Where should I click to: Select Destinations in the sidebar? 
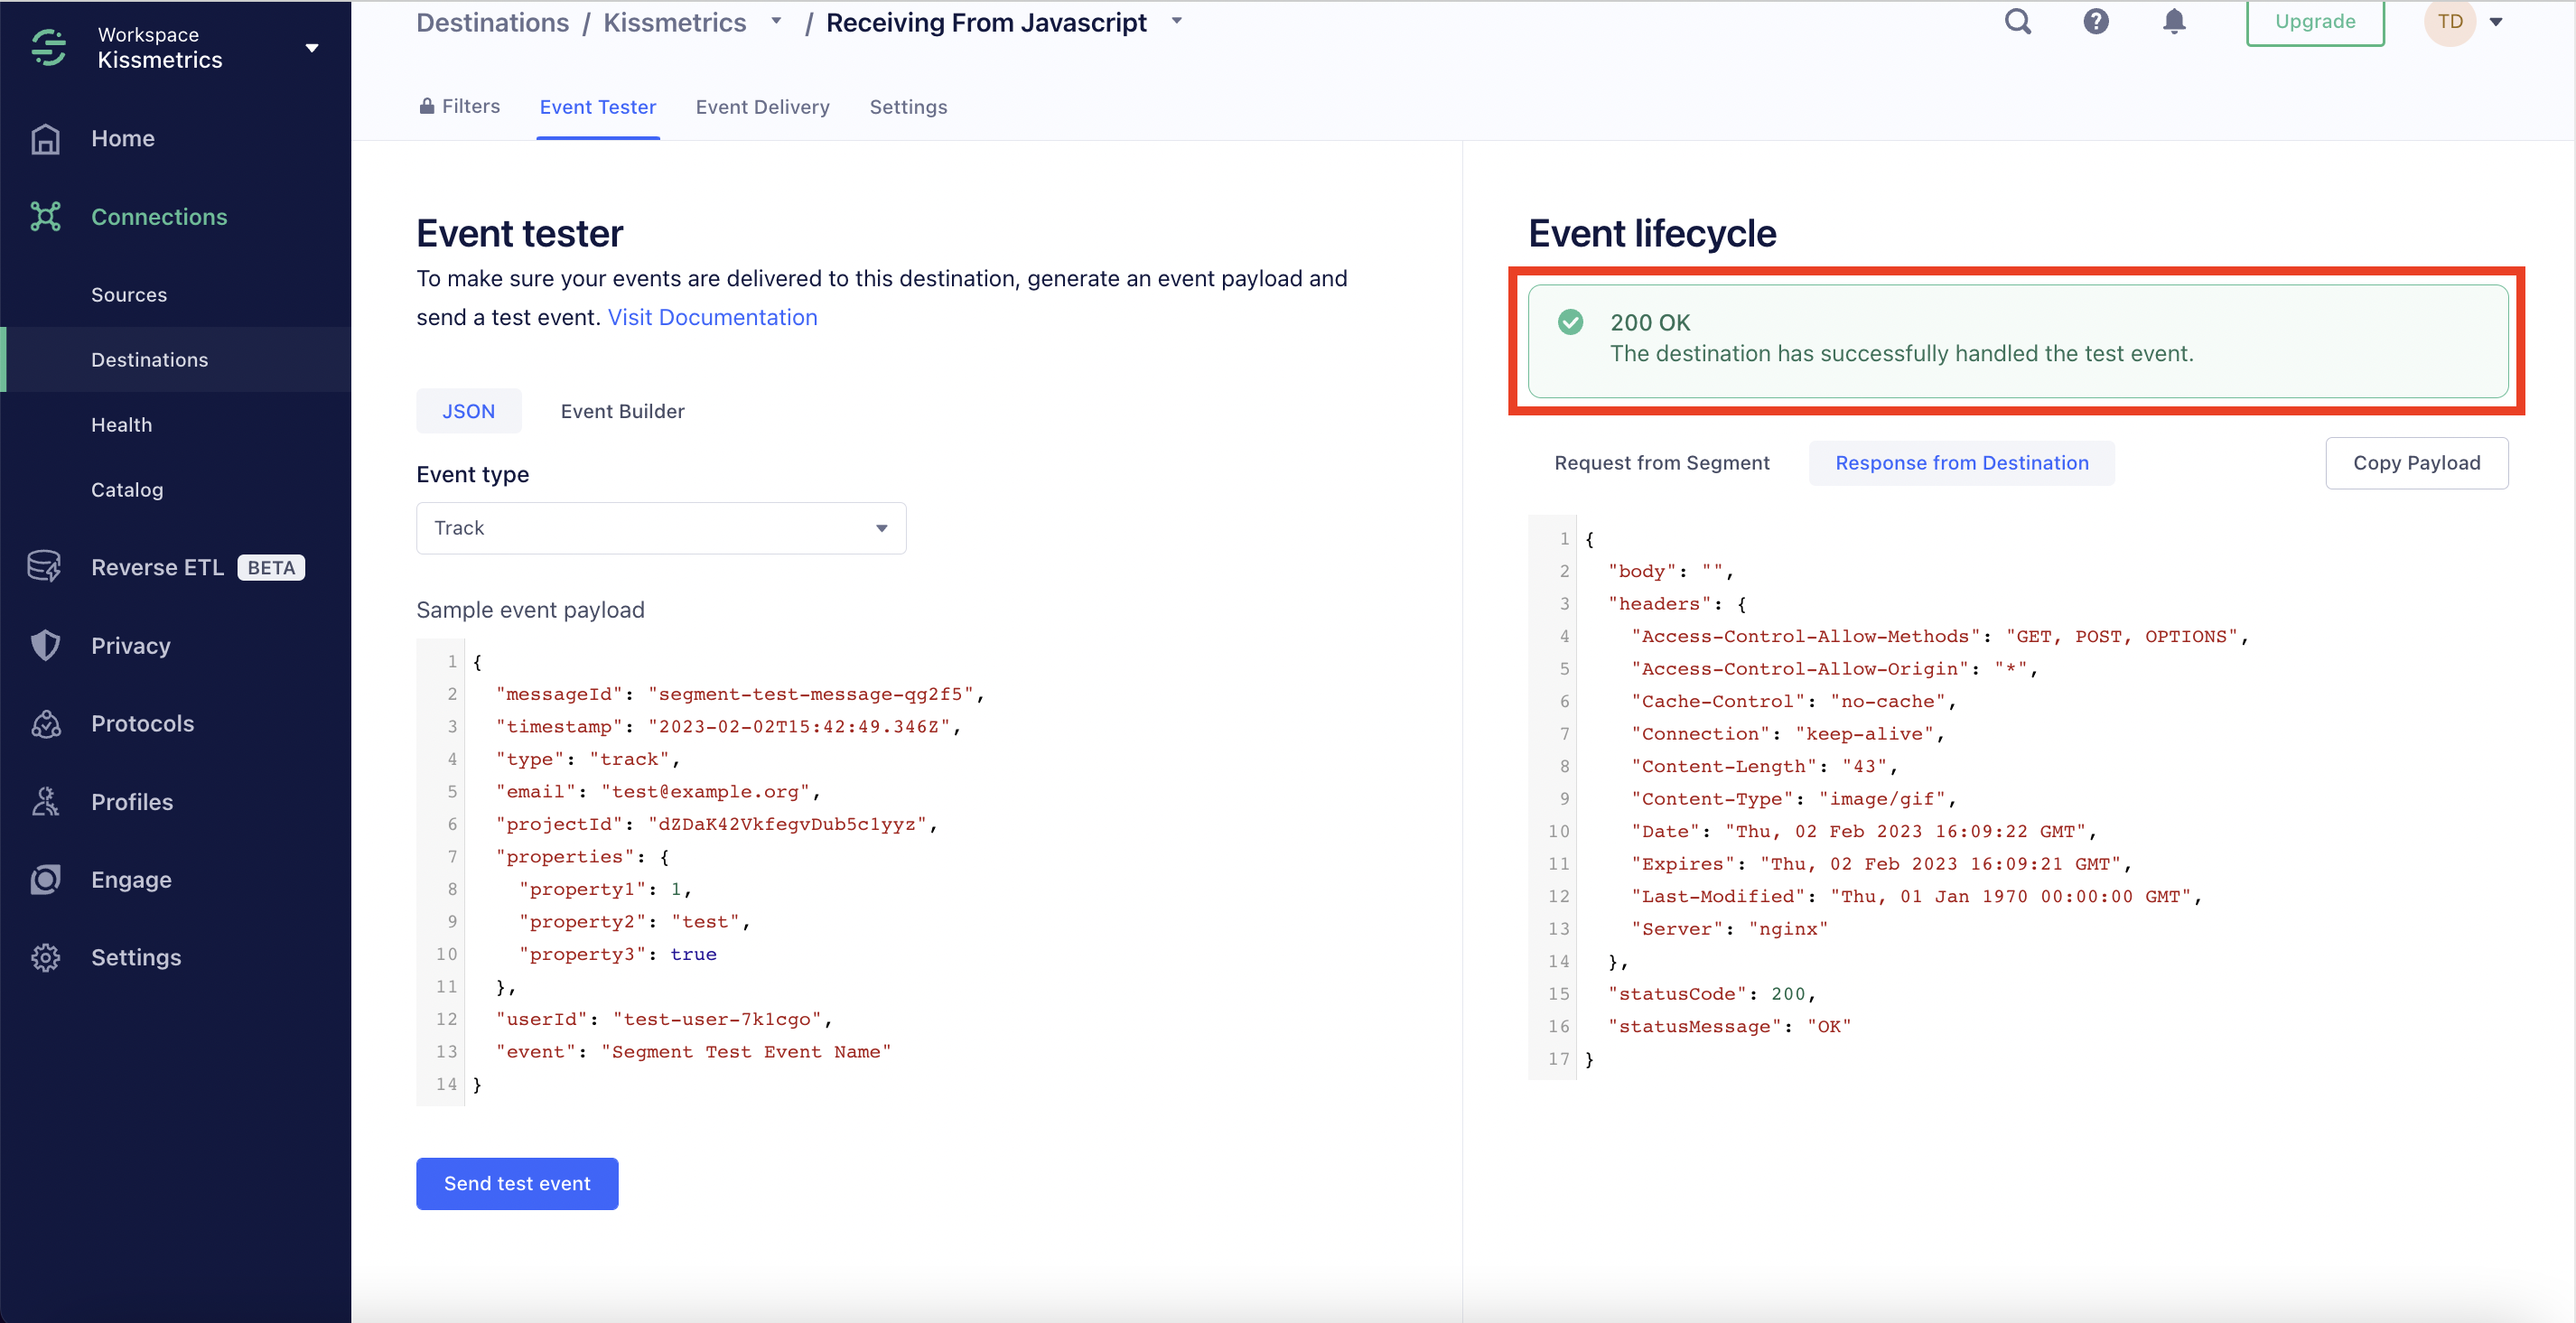pyautogui.click(x=149, y=360)
